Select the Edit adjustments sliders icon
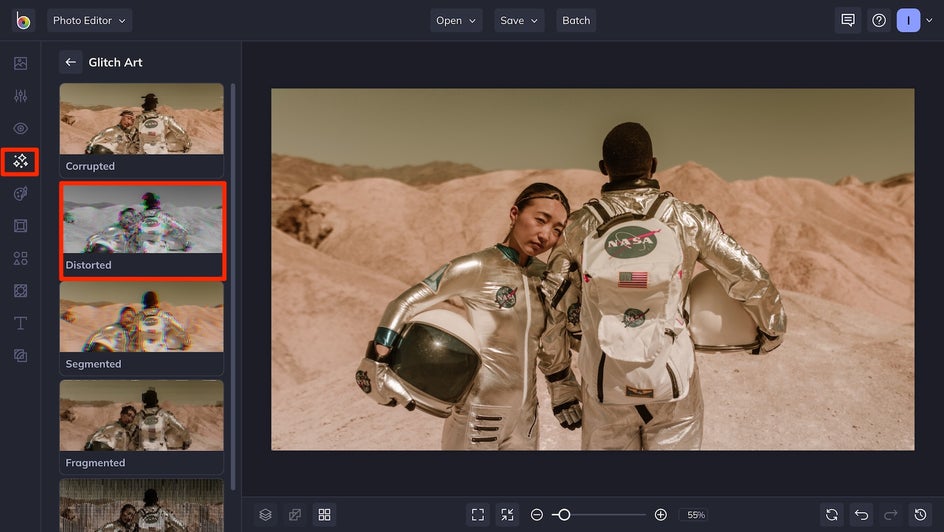944x532 pixels. point(20,96)
